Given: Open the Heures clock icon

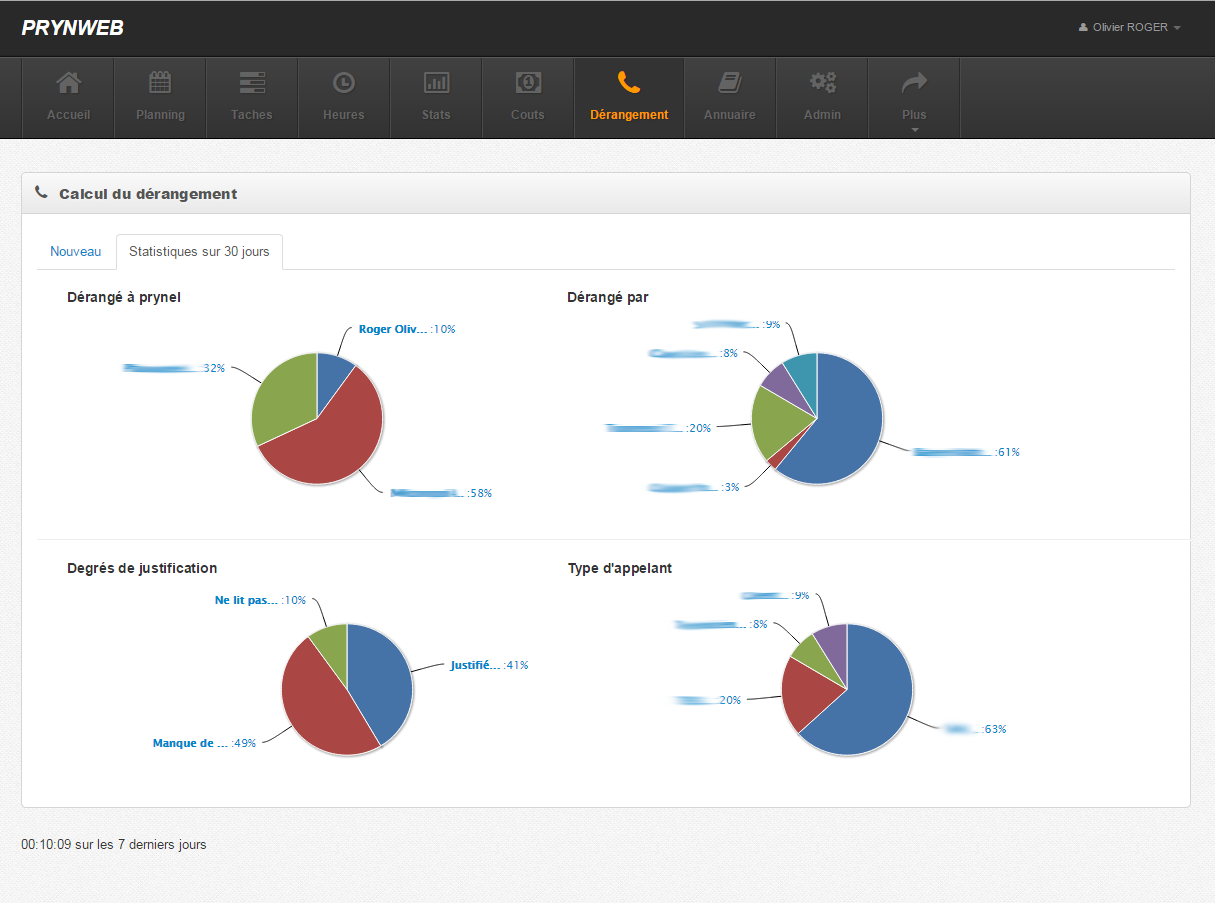Looking at the screenshot, I should pos(344,83).
